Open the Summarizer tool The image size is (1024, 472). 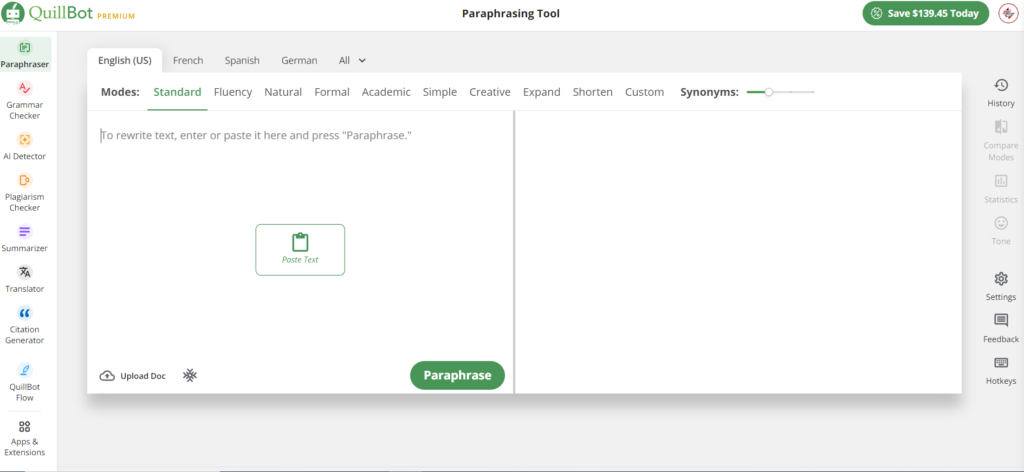(x=25, y=238)
